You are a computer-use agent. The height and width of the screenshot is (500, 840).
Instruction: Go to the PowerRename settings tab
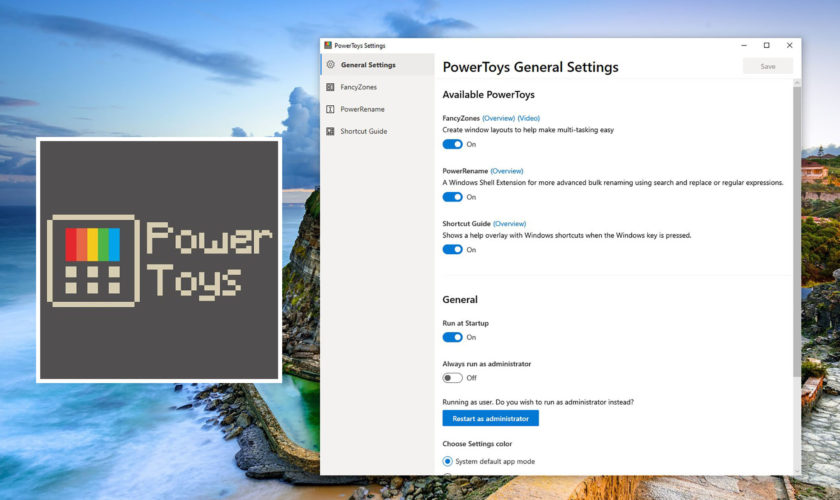(x=362, y=109)
